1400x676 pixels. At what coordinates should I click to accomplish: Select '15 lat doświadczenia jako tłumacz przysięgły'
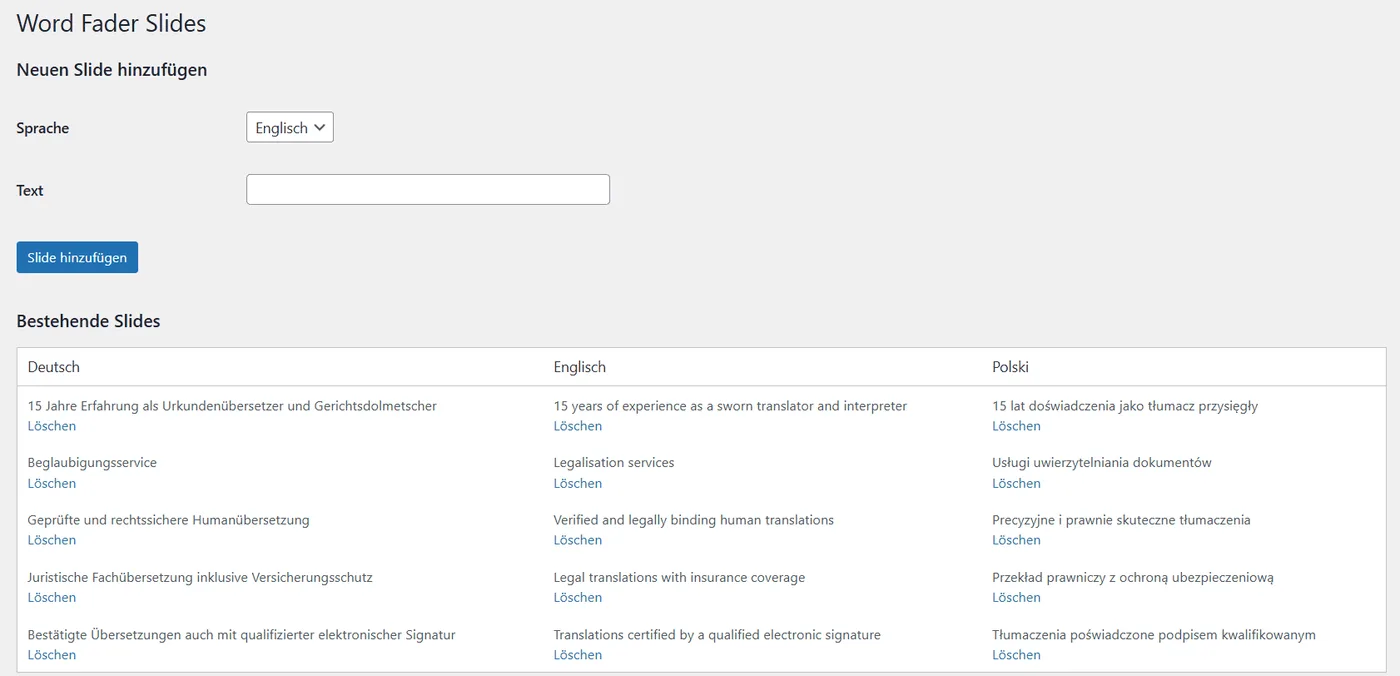click(x=1125, y=406)
